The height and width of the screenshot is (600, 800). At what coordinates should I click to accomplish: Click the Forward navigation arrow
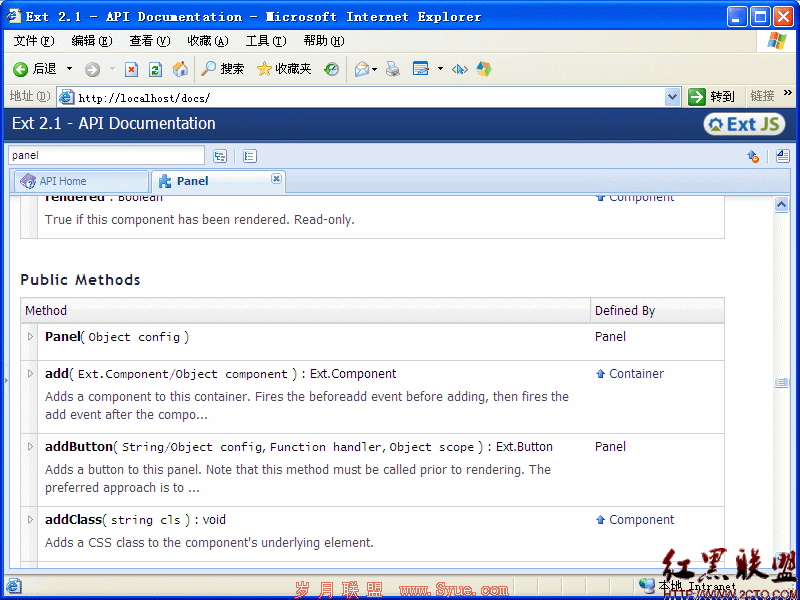pos(92,69)
